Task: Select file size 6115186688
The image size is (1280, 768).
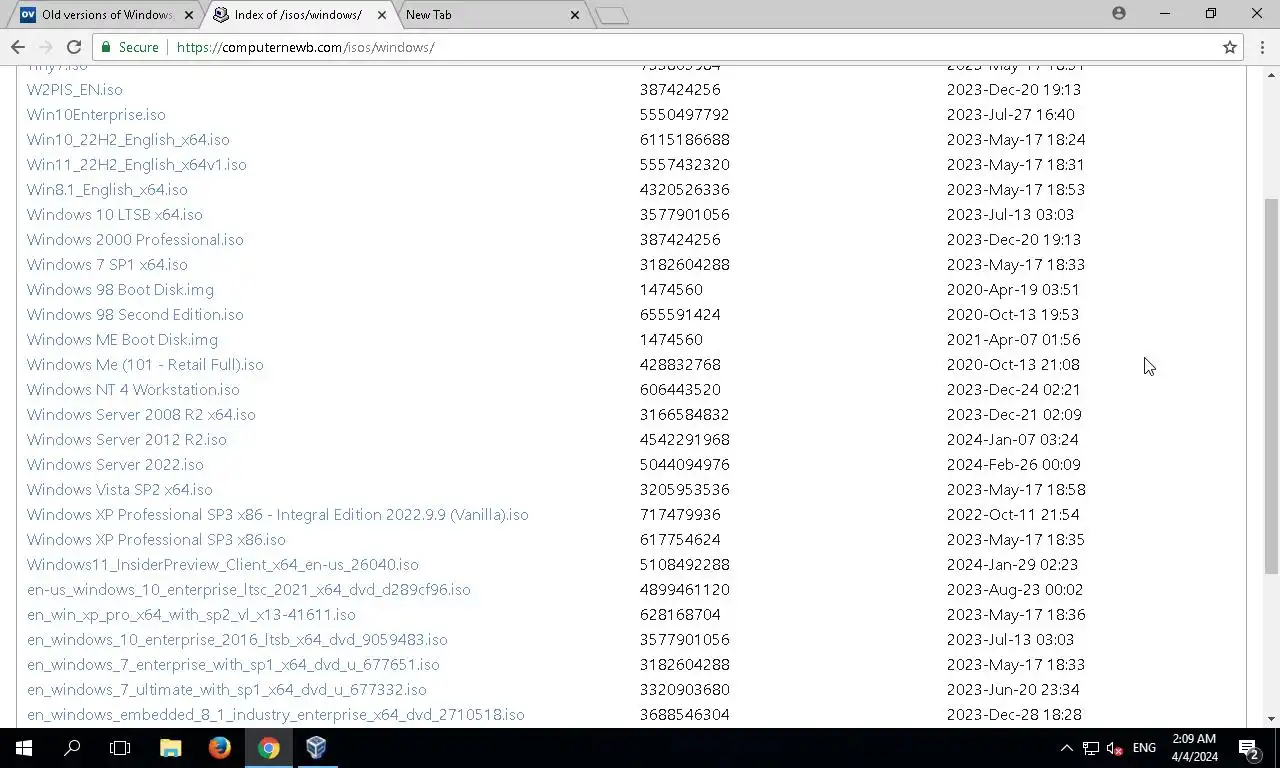Action: tap(685, 139)
